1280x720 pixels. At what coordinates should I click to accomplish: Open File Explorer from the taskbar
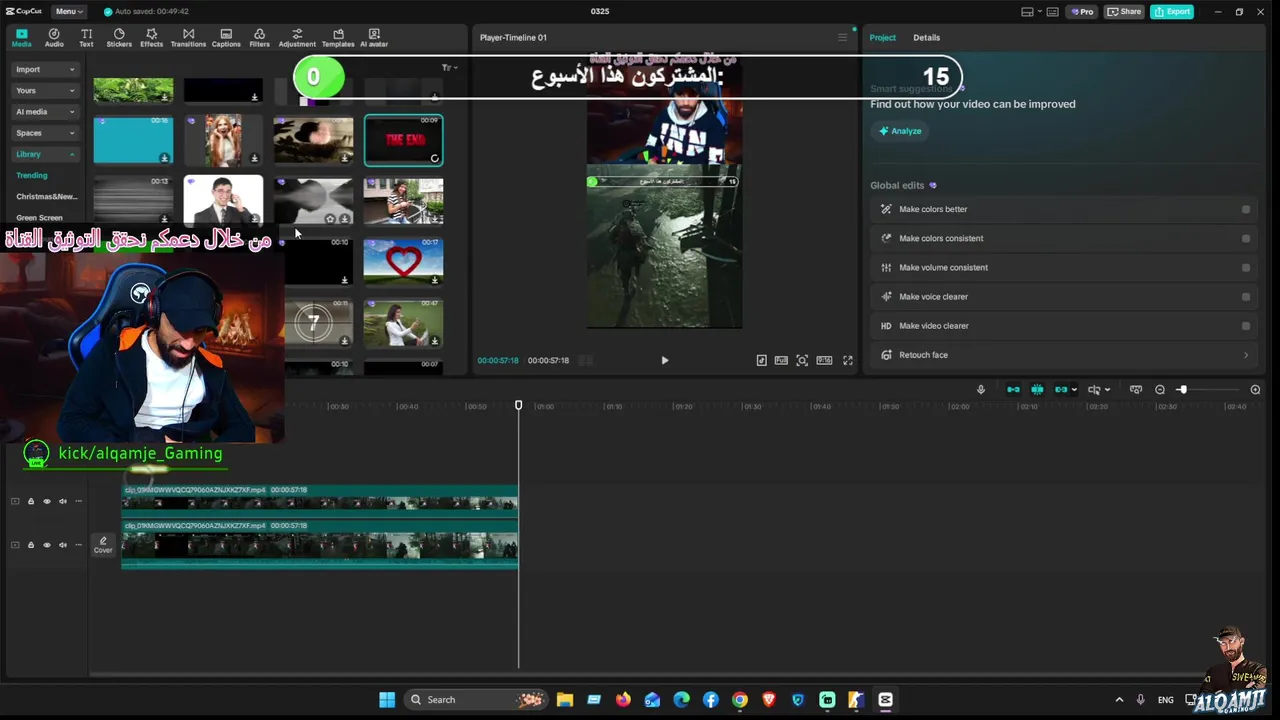pyautogui.click(x=565, y=700)
